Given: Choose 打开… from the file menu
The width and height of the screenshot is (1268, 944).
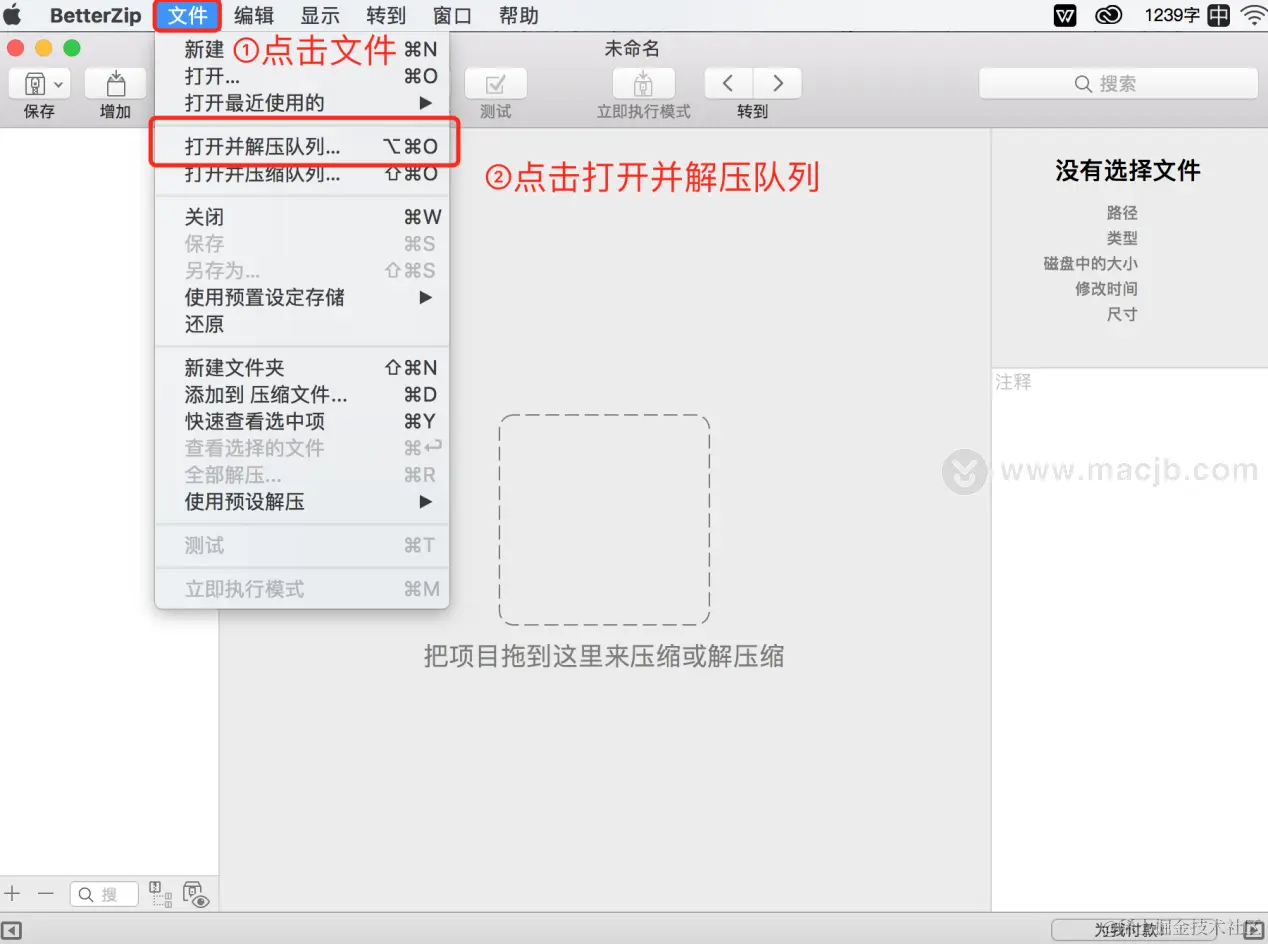Looking at the screenshot, I should click(x=302, y=76).
